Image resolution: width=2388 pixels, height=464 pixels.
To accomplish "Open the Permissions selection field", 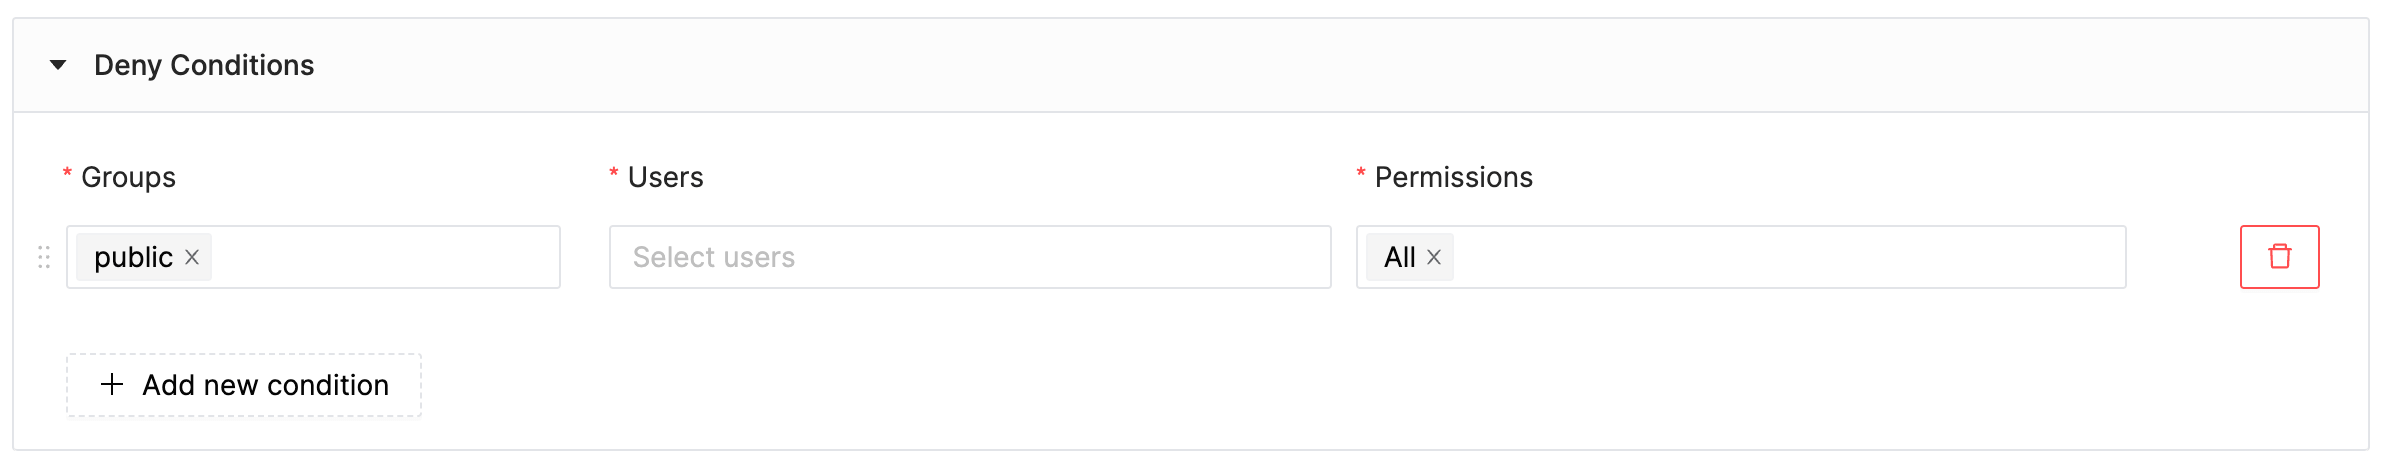I will 1741,257.
